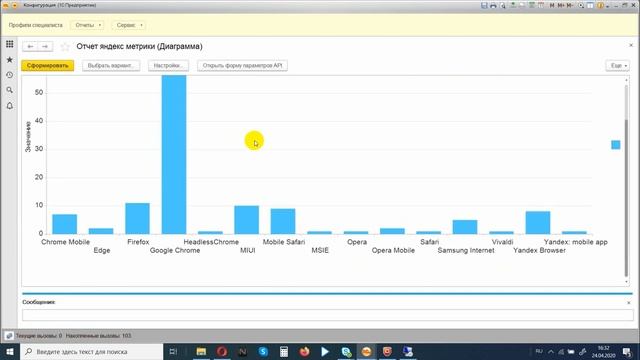The height and width of the screenshot is (360, 640).
Task: Click the 'Mobile Safari' axis label
Action: coord(284,242)
